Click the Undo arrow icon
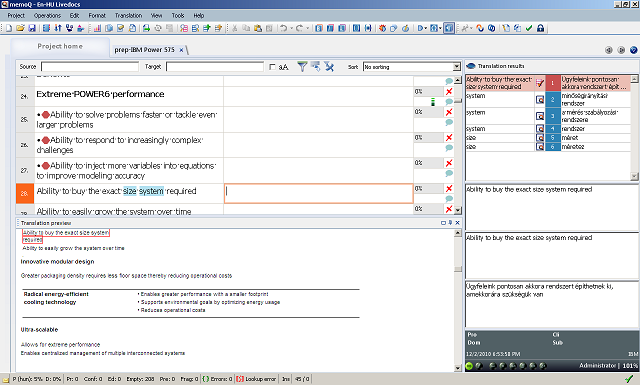The width and height of the screenshot is (640, 385). click(283, 28)
